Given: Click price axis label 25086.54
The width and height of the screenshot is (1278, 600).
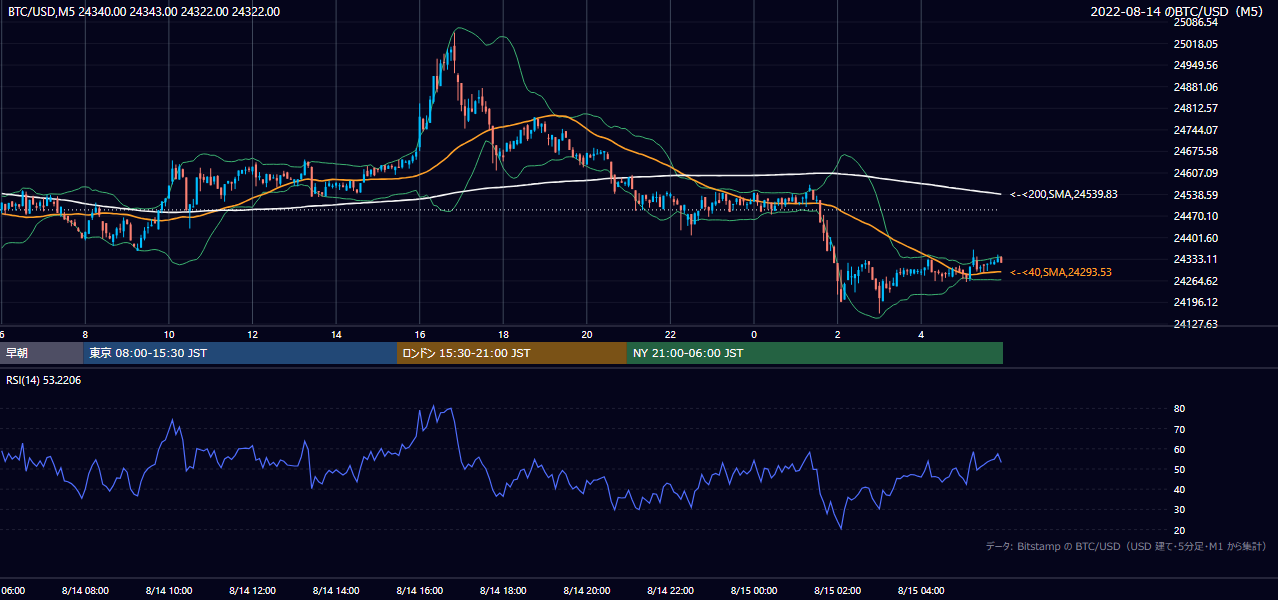Looking at the screenshot, I should coord(1196,22).
